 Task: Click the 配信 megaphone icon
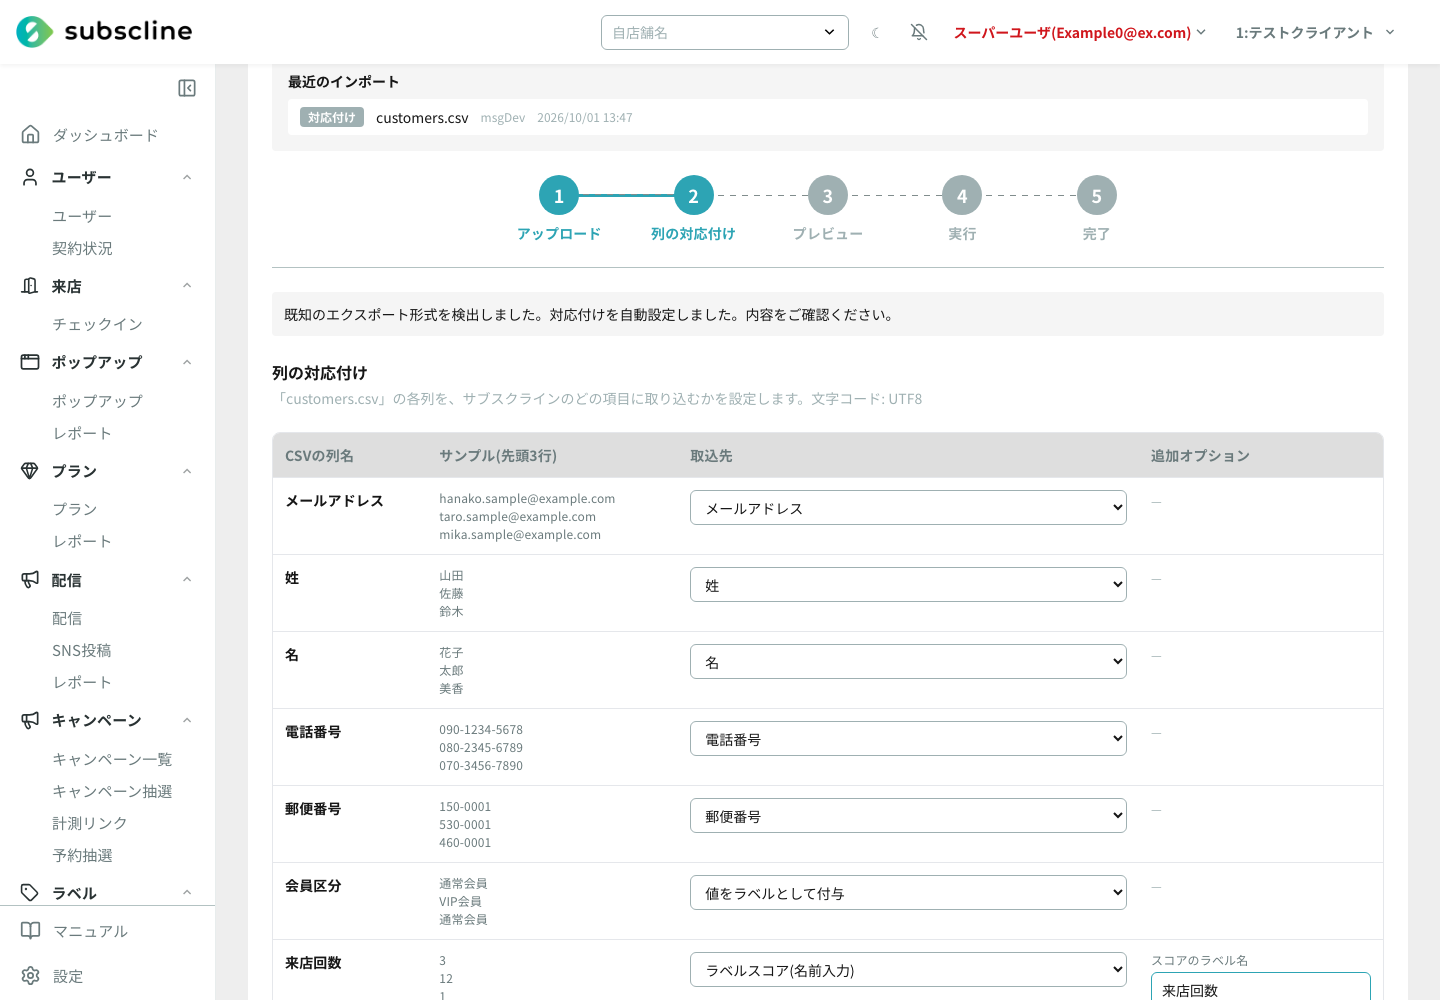pyautogui.click(x=30, y=580)
